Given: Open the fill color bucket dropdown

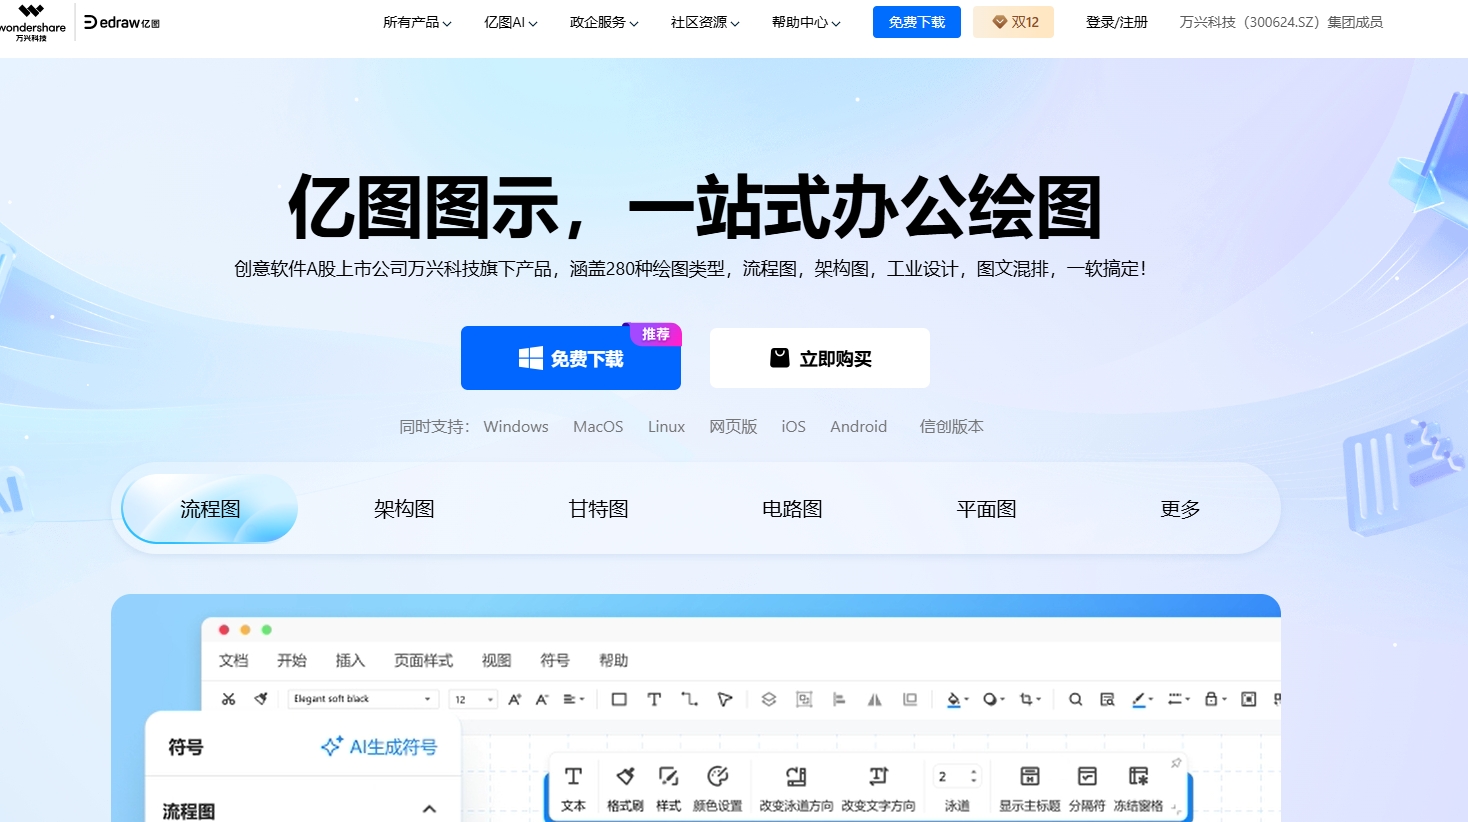Looking at the screenshot, I should 958,699.
